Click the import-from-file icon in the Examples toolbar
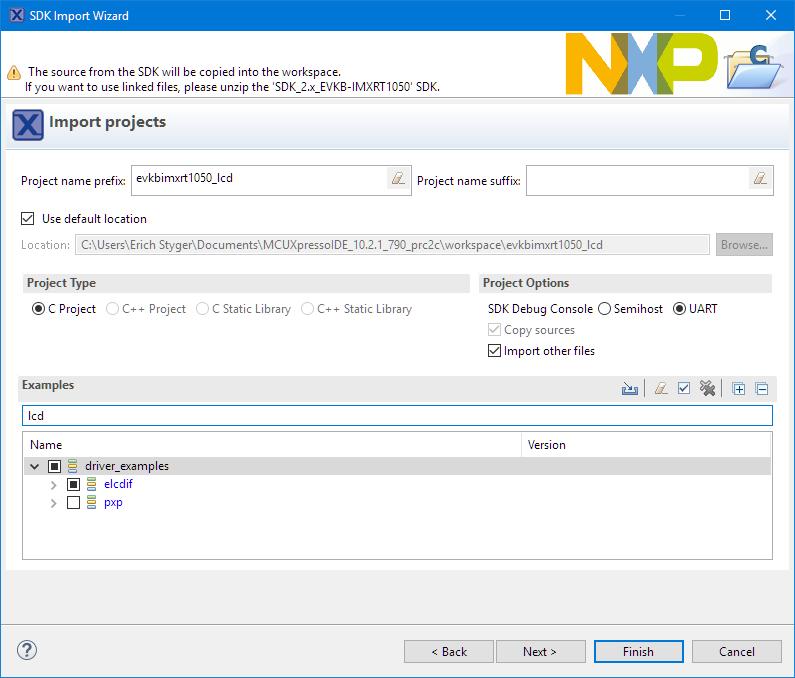Viewport: 795px width, 678px height. click(630, 389)
